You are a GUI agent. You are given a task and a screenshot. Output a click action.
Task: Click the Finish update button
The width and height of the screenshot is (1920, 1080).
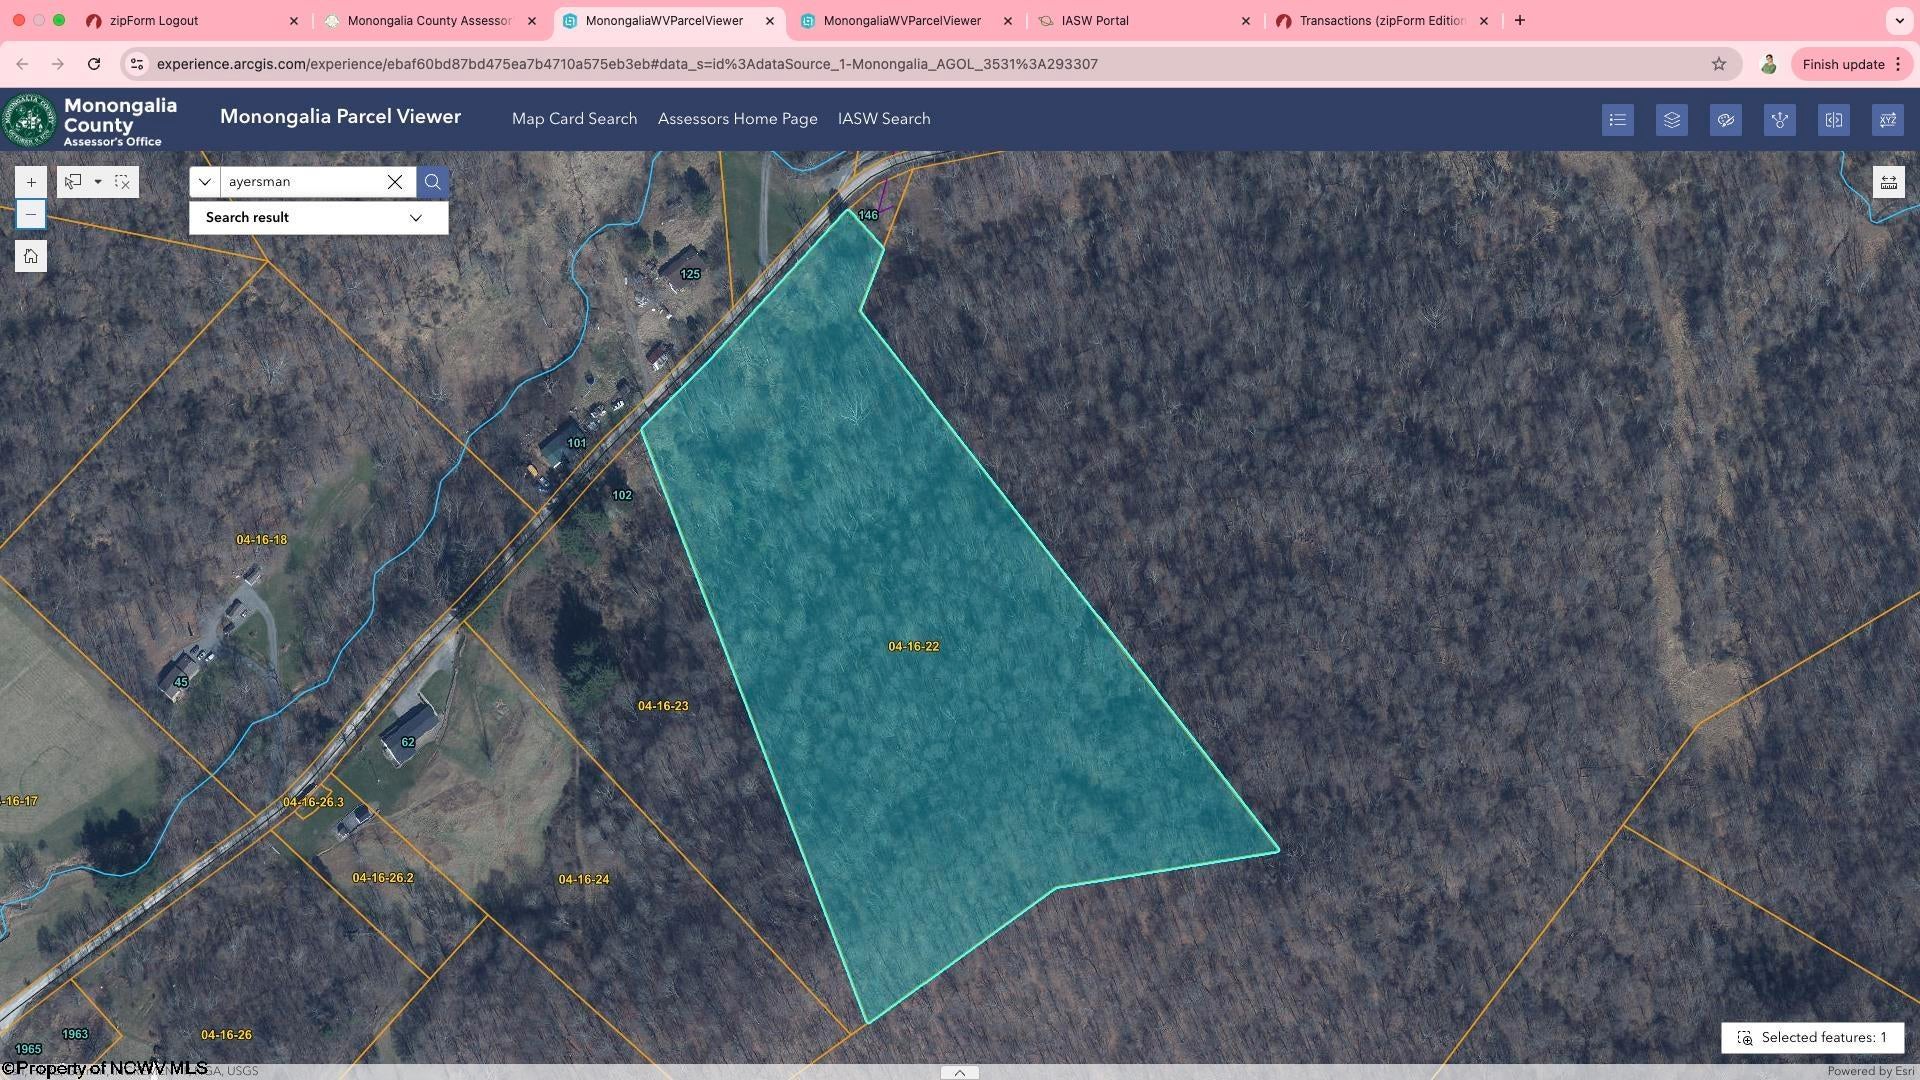(1849, 64)
